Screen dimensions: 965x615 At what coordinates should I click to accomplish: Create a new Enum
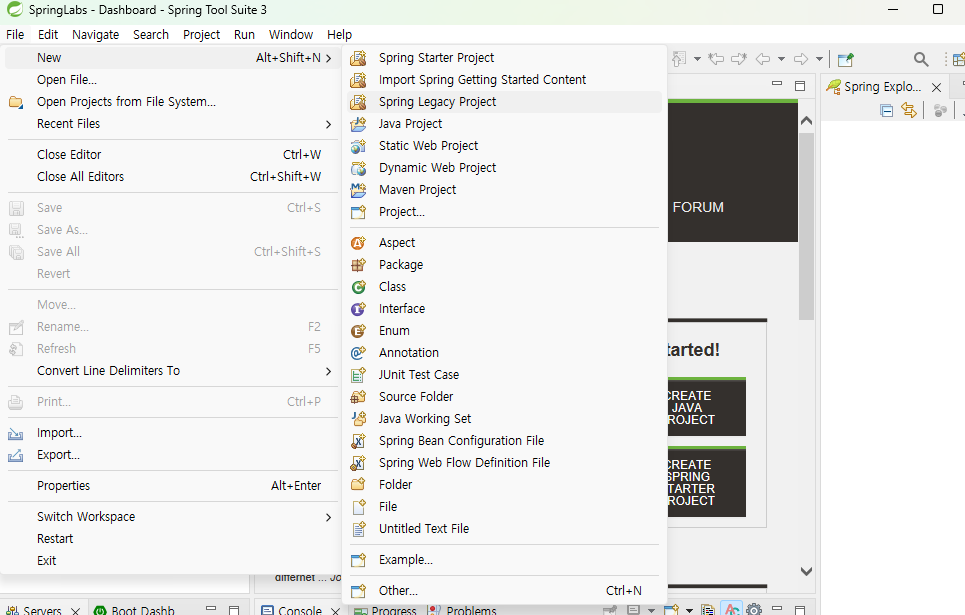pyautogui.click(x=504, y=331)
